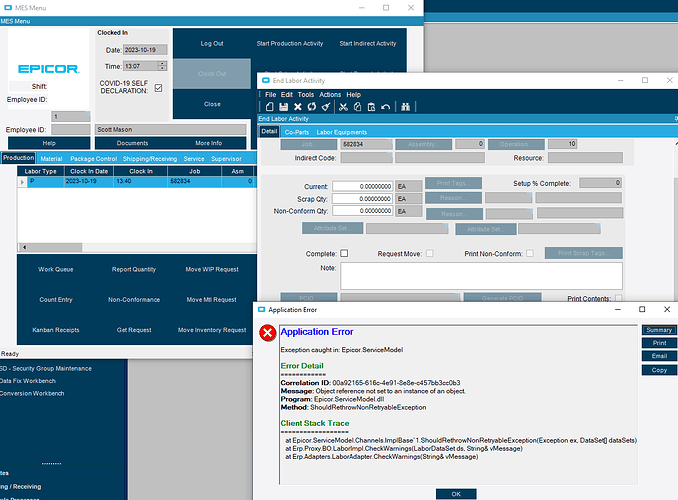Click Move WIP Request
Screen dimensions: 678x500
tap(212, 269)
